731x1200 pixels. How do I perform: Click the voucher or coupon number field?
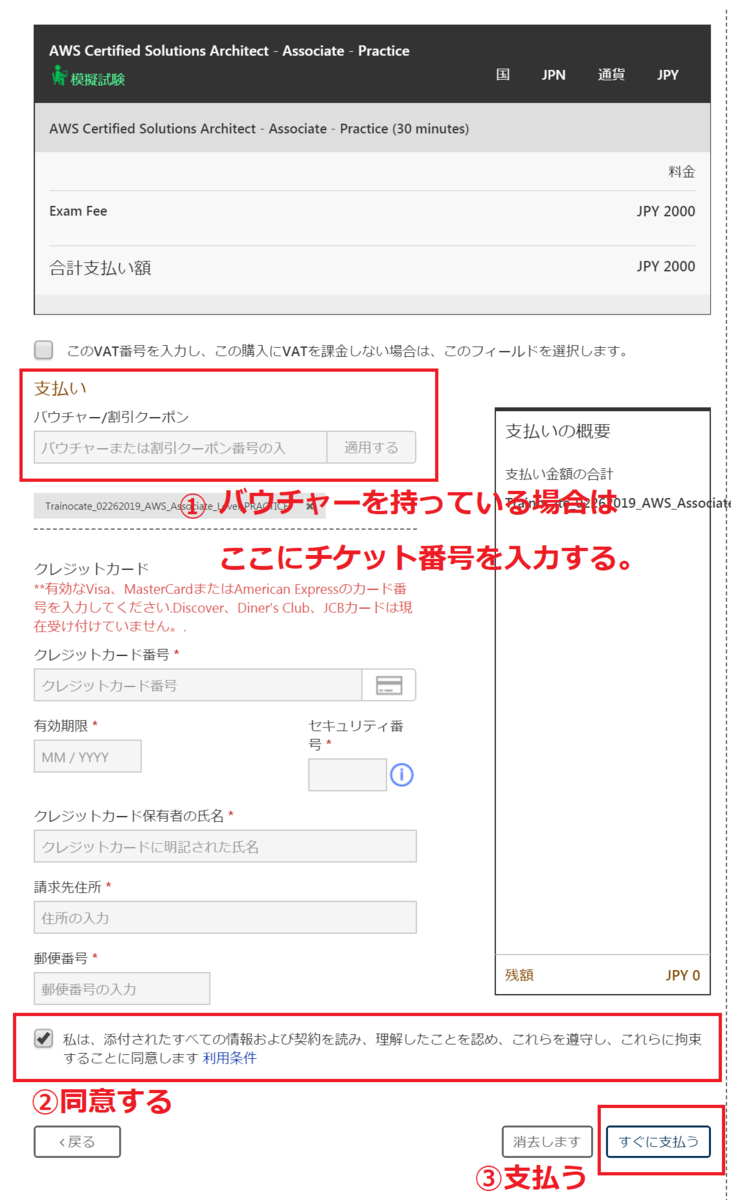pos(180,447)
